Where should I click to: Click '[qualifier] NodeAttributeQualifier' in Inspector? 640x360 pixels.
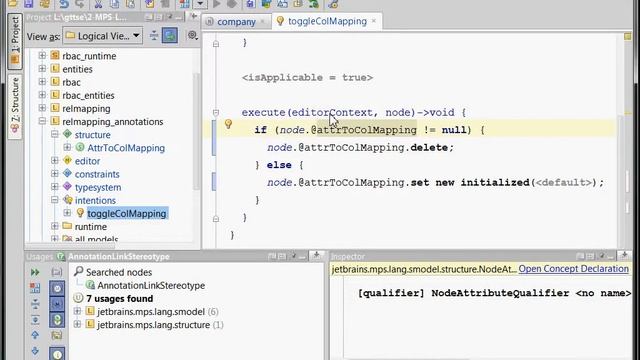pos(464,293)
